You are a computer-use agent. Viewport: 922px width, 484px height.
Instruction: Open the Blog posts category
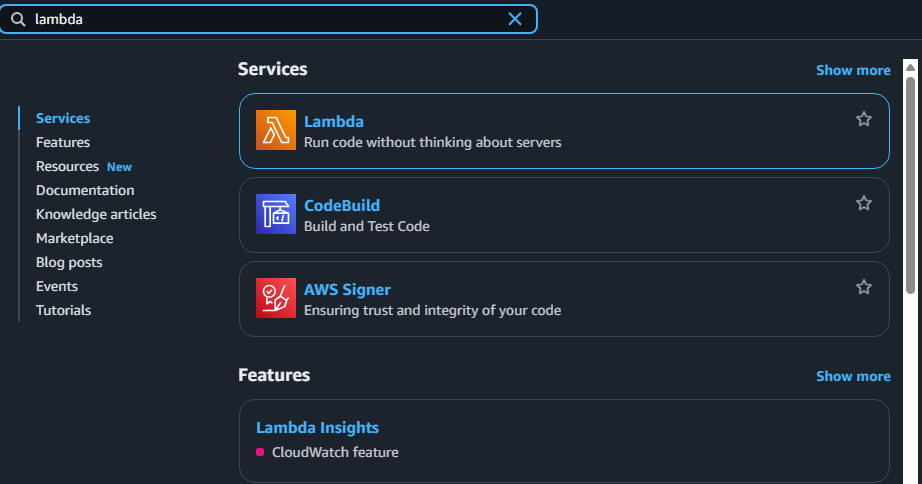click(69, 262)
